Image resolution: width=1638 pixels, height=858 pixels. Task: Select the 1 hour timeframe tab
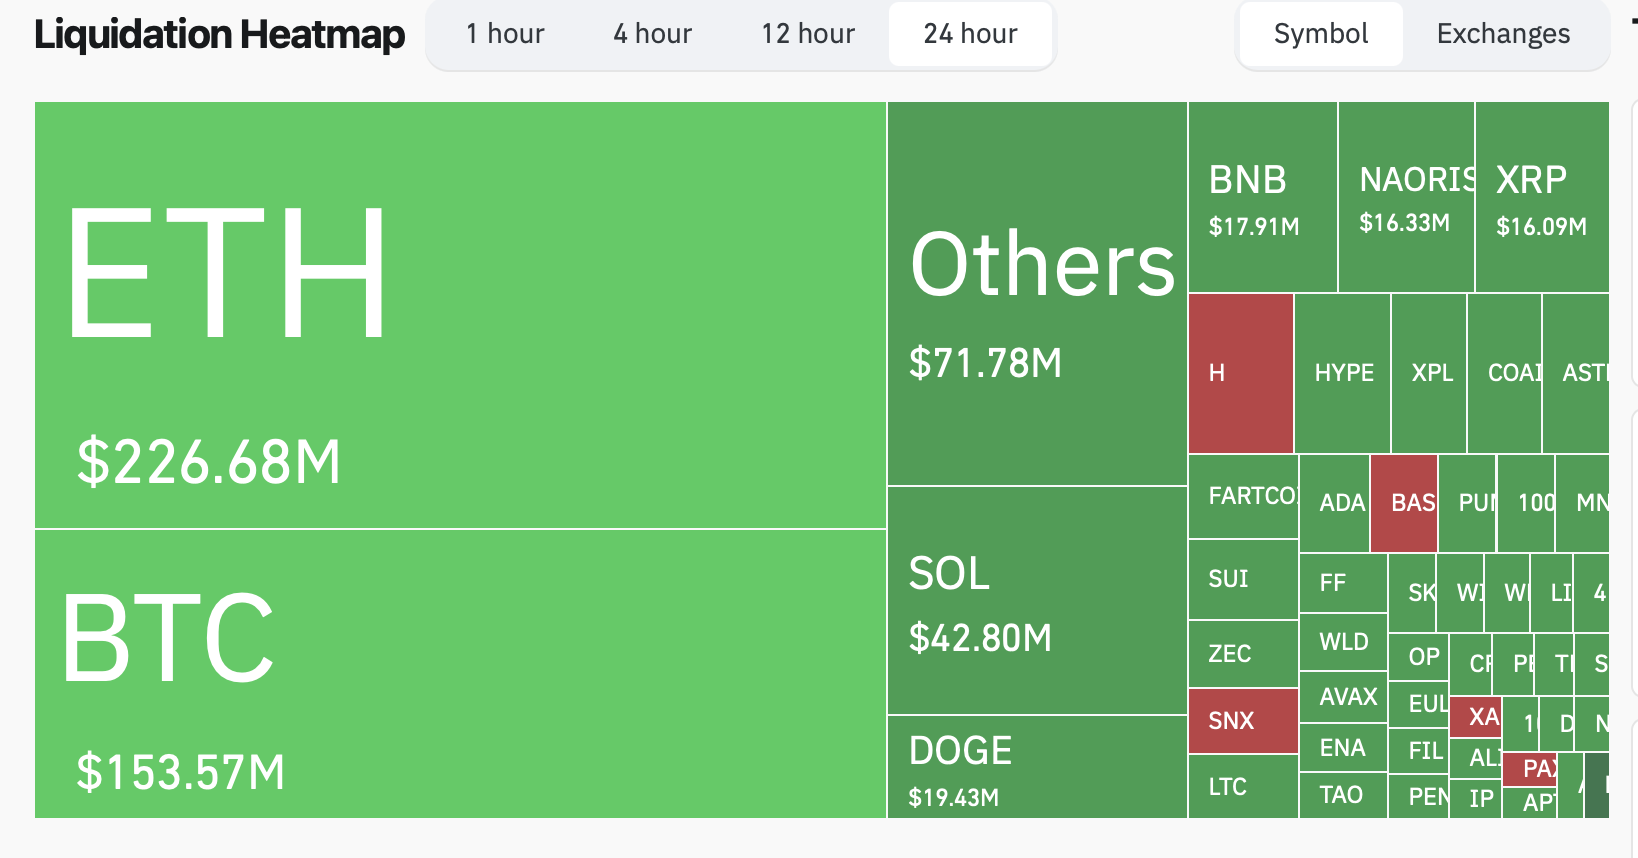tap(505, 34)
